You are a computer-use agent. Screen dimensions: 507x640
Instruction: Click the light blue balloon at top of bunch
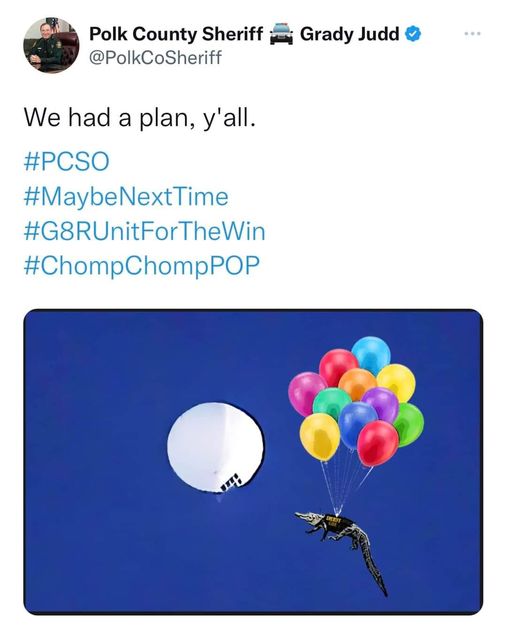point(371,355)
